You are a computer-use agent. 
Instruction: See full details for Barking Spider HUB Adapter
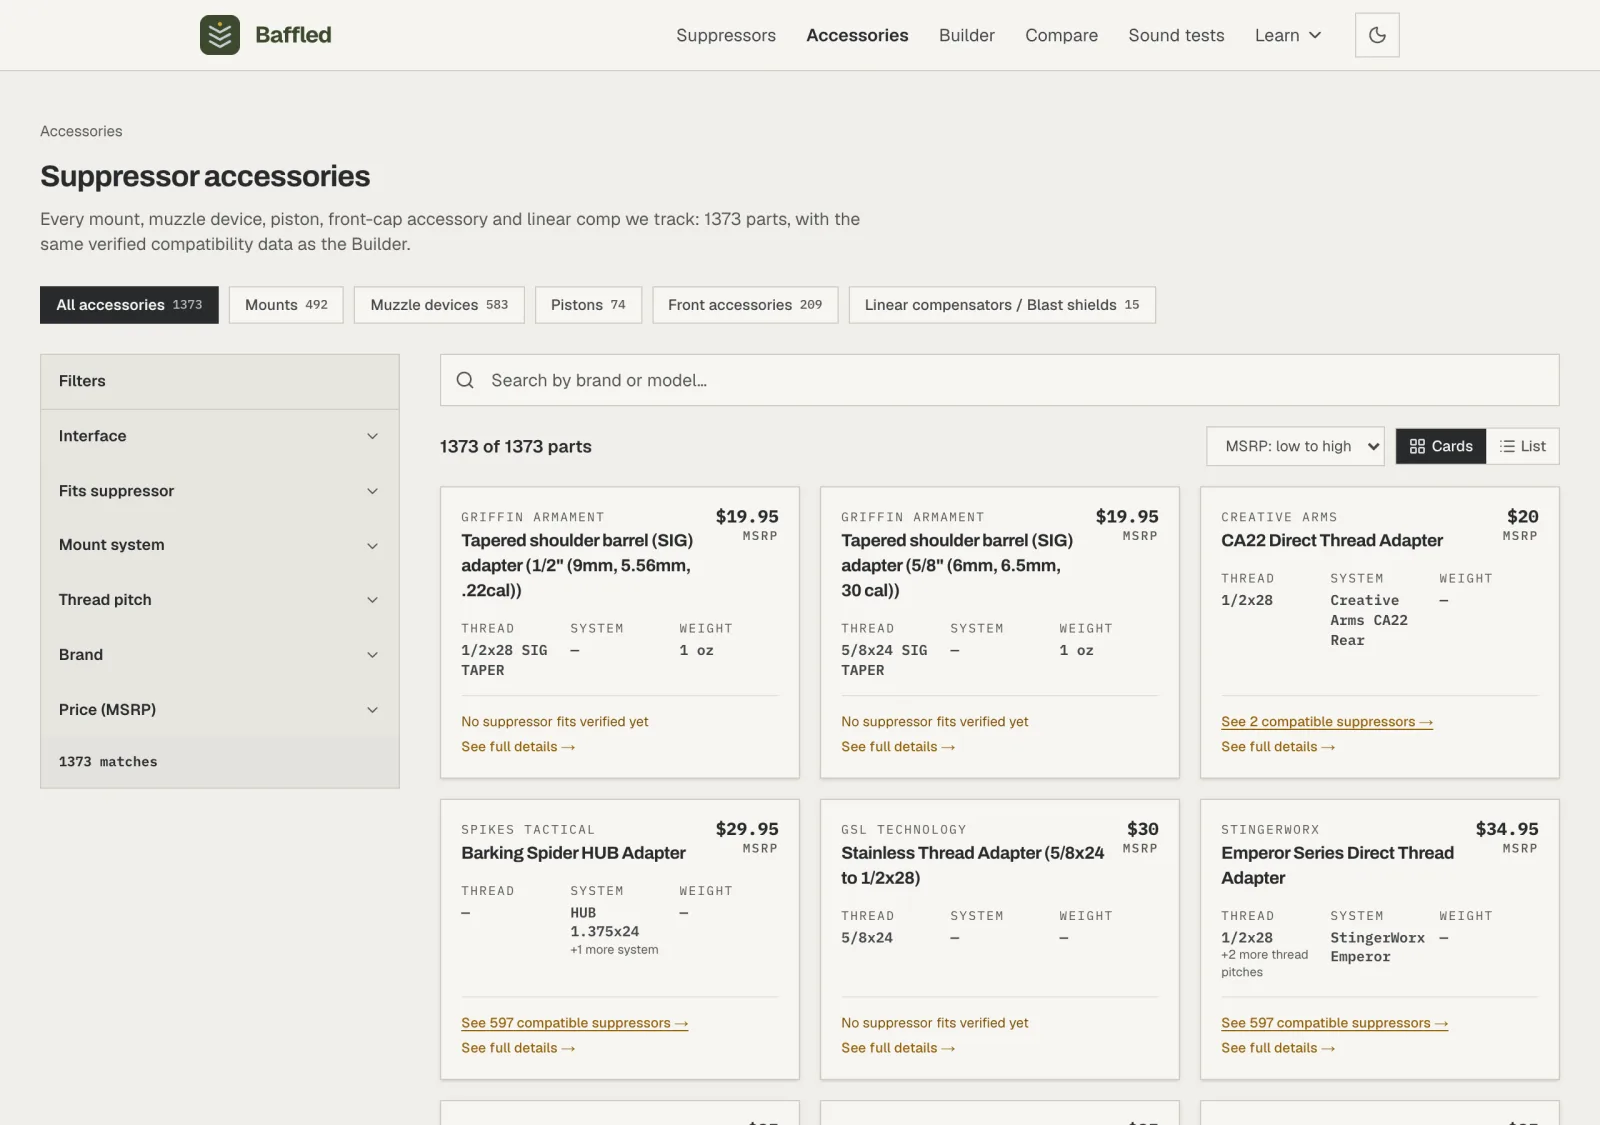pyautogui.click(x=518, y=1048)
